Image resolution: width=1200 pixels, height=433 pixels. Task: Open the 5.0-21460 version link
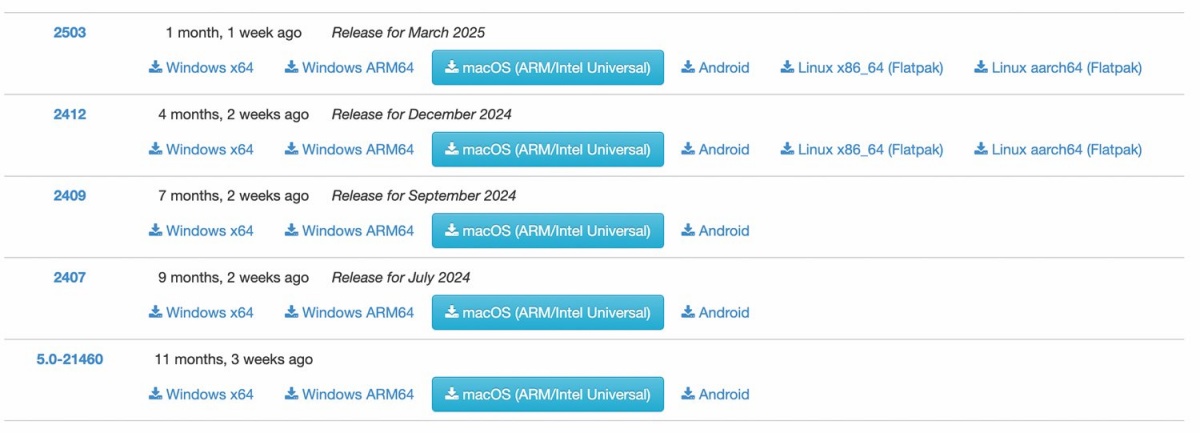[x=70, y=359]
